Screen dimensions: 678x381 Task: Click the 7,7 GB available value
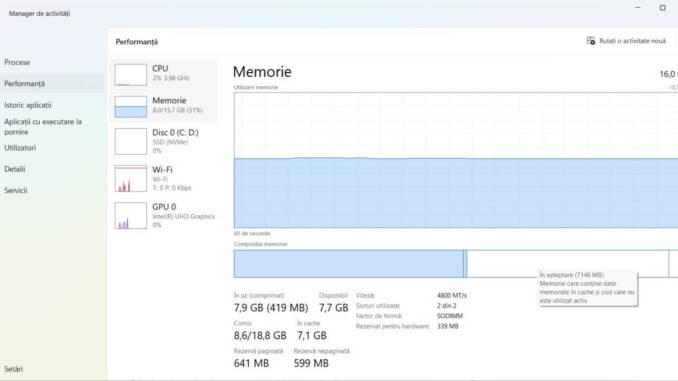[333, 307]
